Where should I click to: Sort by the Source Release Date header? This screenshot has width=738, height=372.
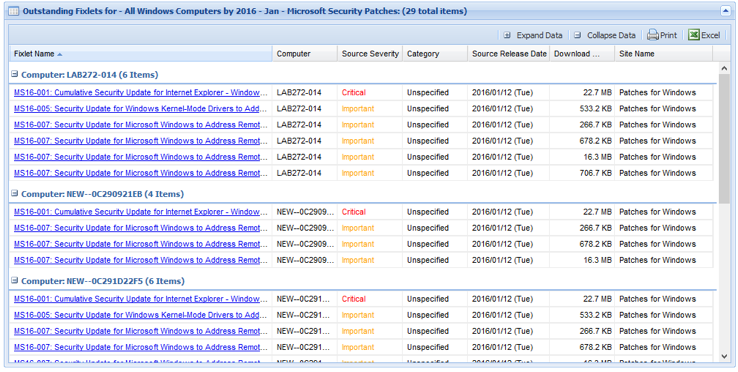[509, 54]
